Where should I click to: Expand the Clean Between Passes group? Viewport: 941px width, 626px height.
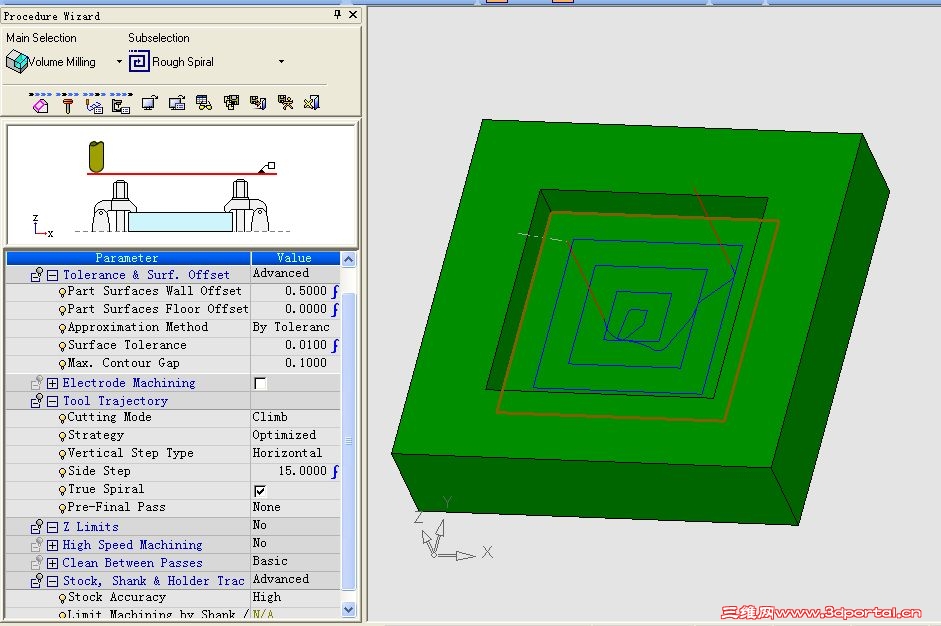[x=52, y=564]
